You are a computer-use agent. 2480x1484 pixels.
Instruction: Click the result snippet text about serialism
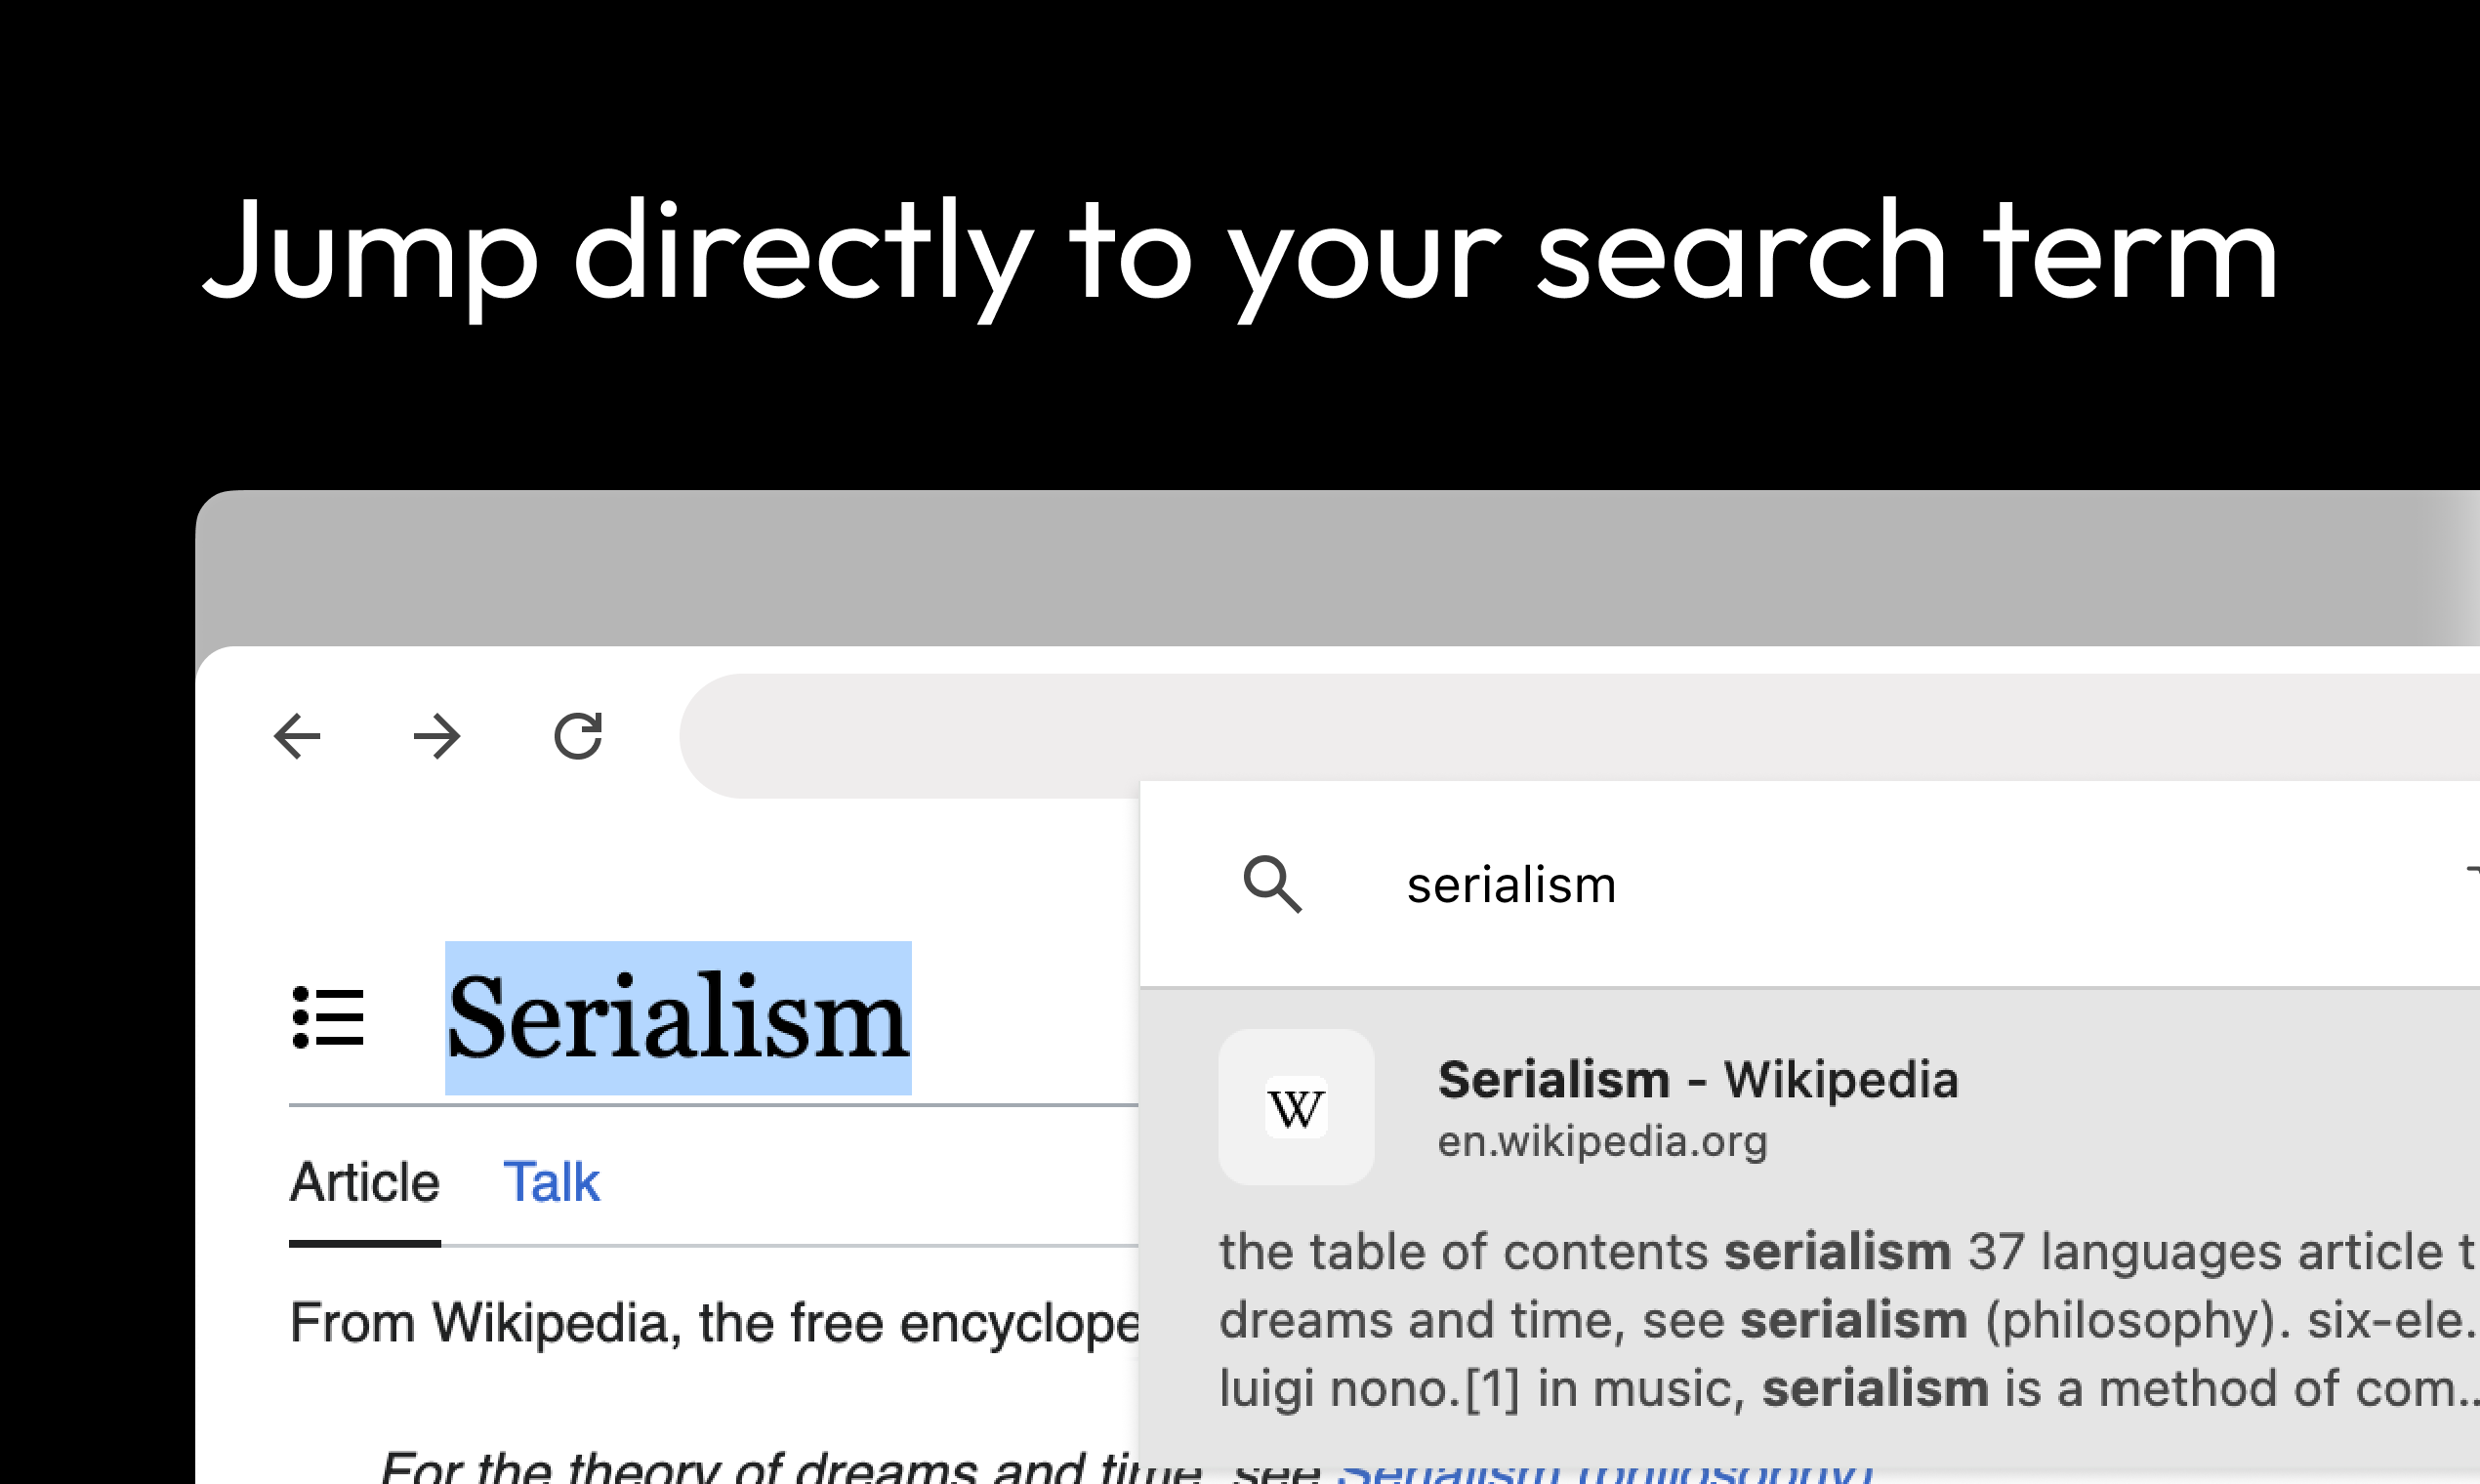[1849, 1320]
